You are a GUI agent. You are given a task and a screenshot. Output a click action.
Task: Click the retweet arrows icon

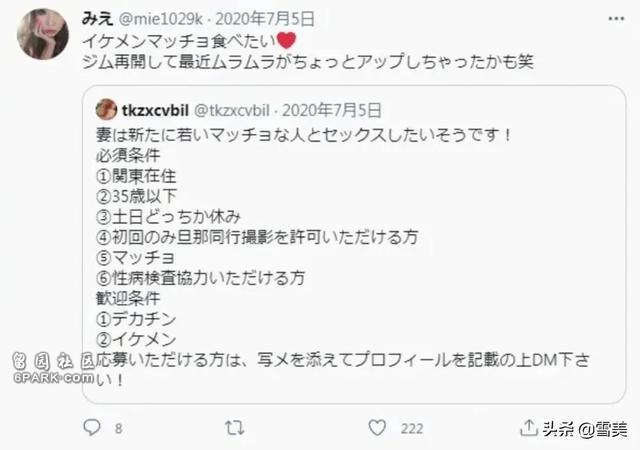click(x=235, y=428)
